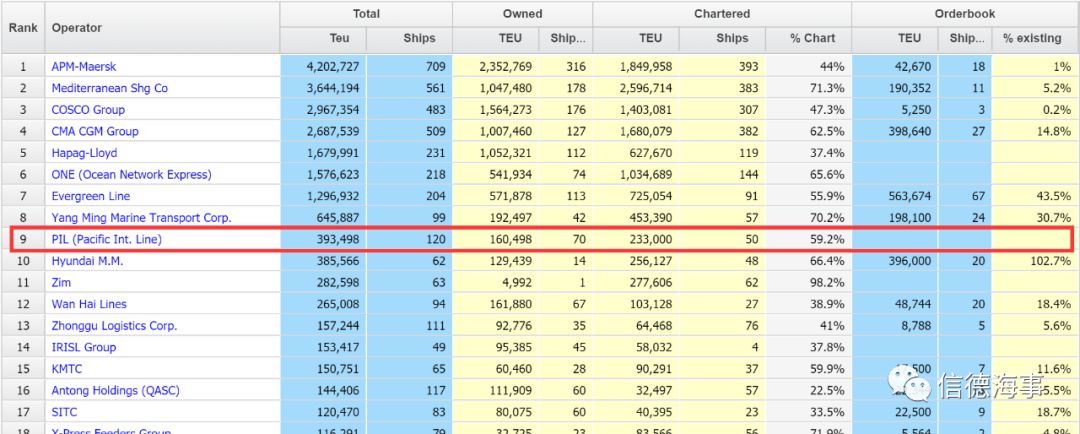
Task: Select Hyundai orderbook TEU 396,000
Action: click(910, 261)
